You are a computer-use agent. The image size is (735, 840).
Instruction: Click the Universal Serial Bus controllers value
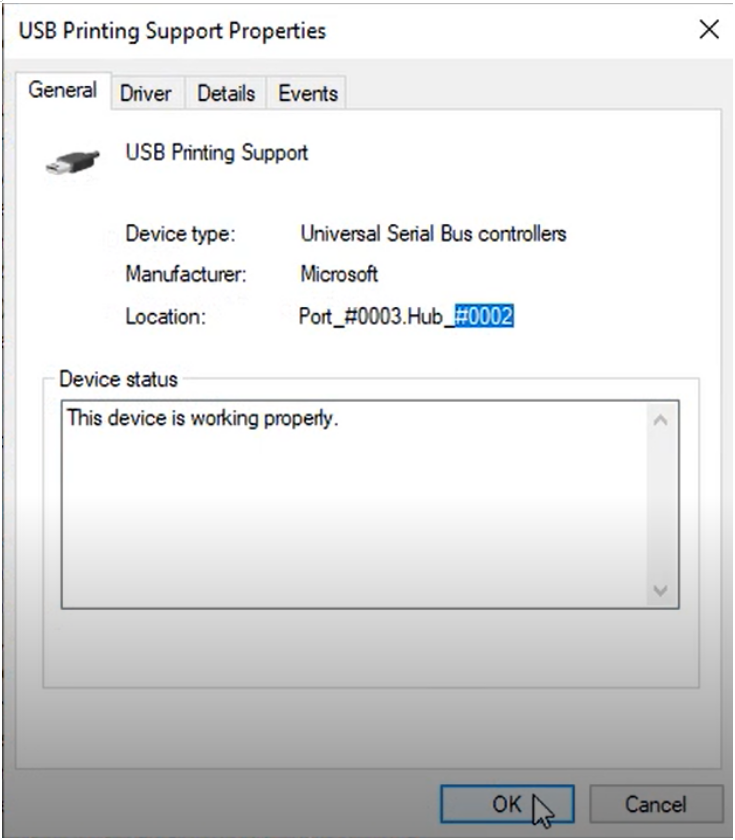click(433, 234)
